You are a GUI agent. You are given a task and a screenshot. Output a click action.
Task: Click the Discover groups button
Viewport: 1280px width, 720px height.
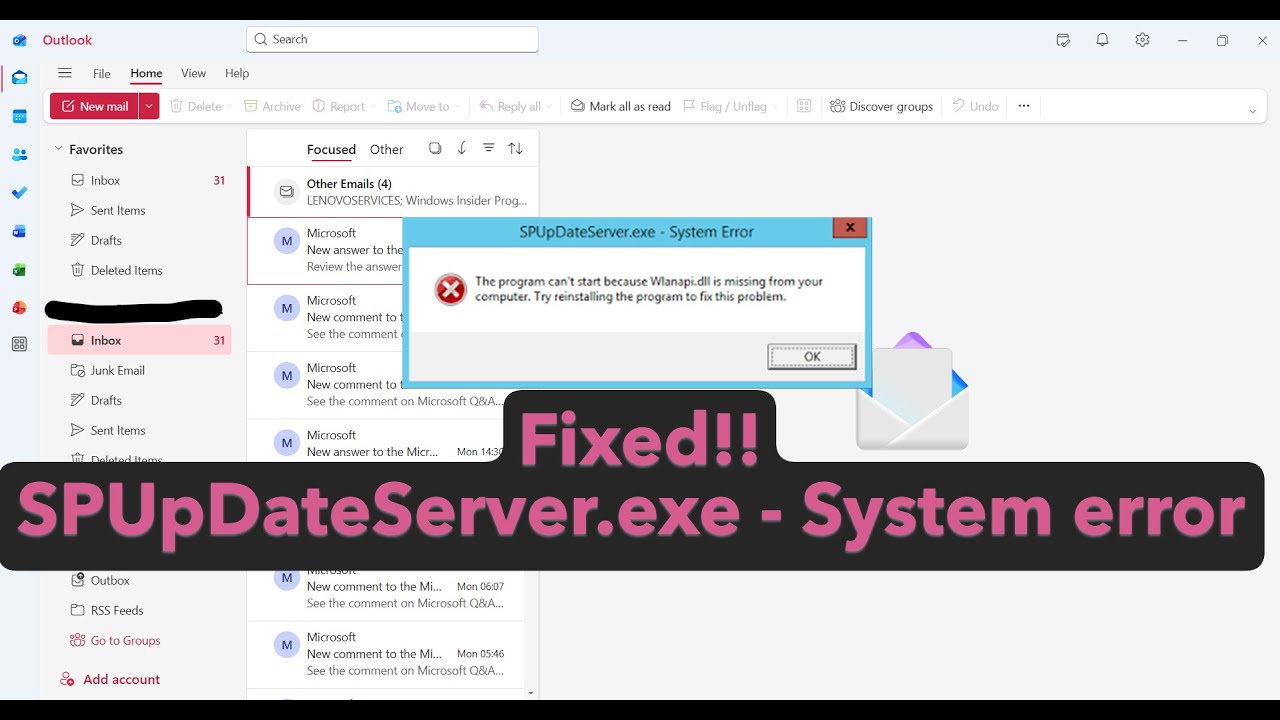[x=881, y=107]
